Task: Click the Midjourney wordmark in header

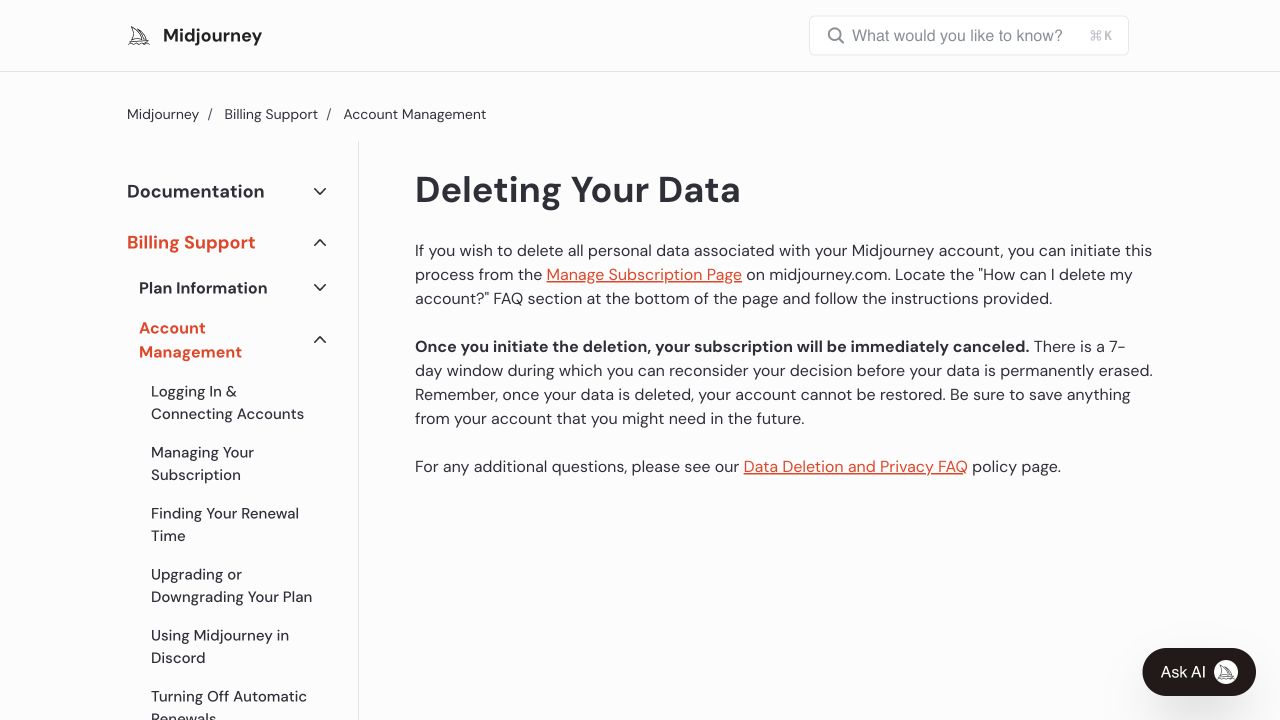Action: pos(212,36)
